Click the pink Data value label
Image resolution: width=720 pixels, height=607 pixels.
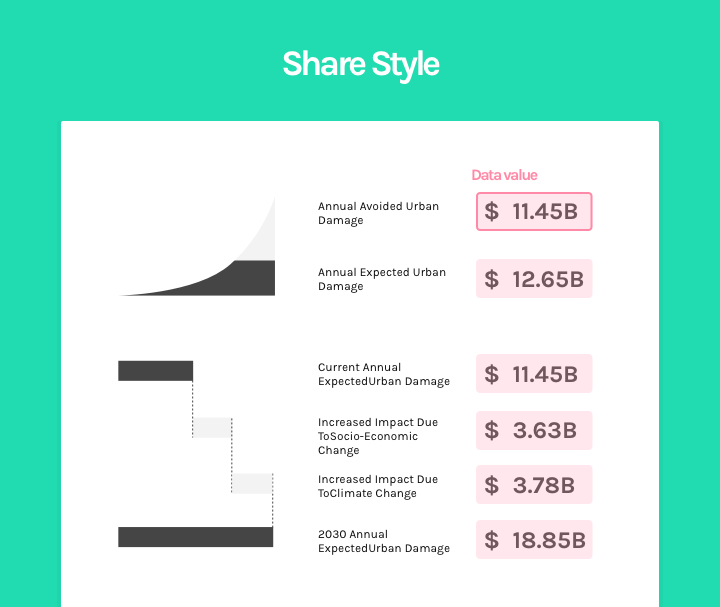[504, 175]
